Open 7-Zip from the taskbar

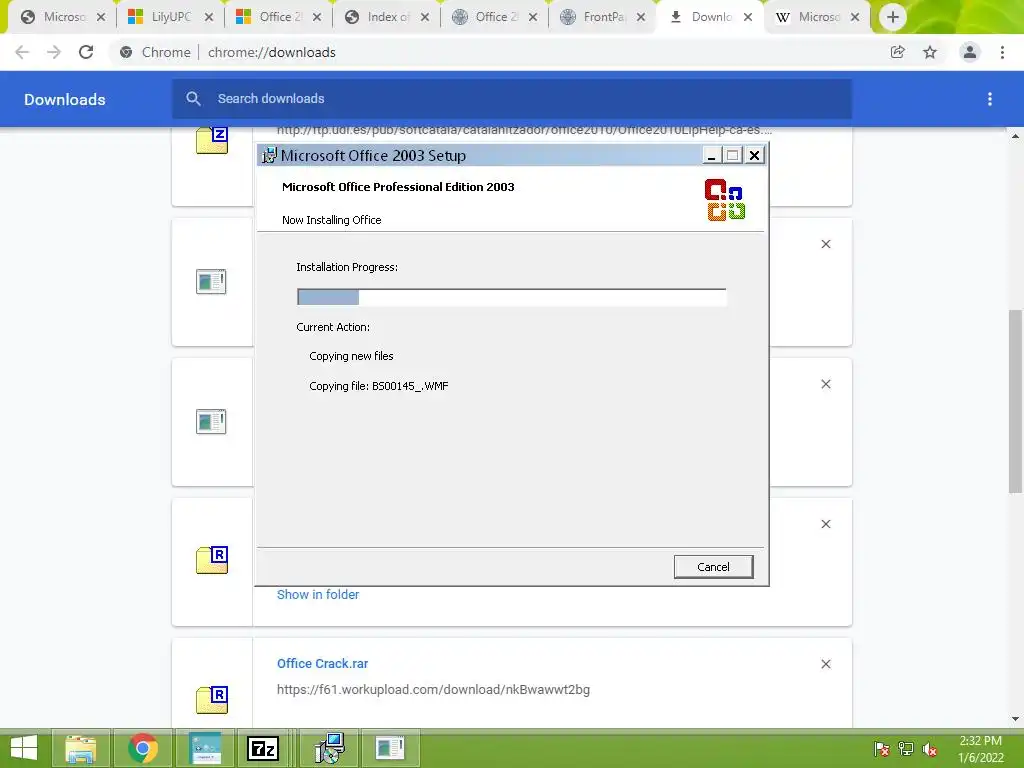pyautogui.click(x=263, y=748)
